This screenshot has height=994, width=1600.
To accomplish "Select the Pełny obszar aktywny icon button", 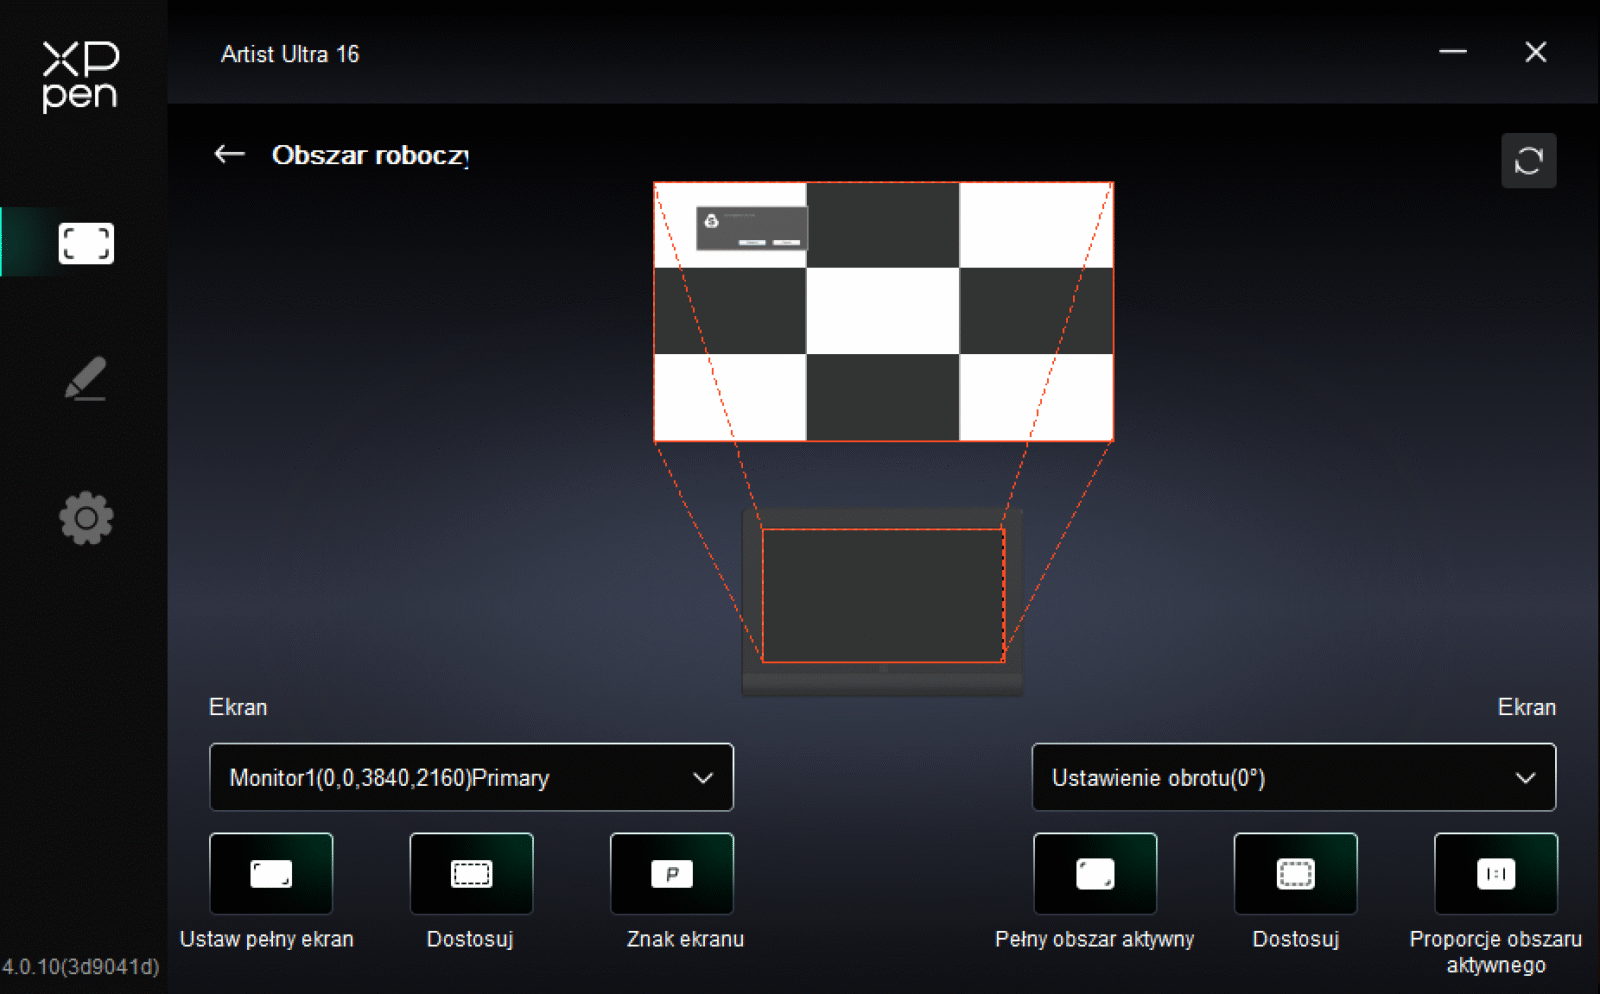I will [x=1095, y=874].
